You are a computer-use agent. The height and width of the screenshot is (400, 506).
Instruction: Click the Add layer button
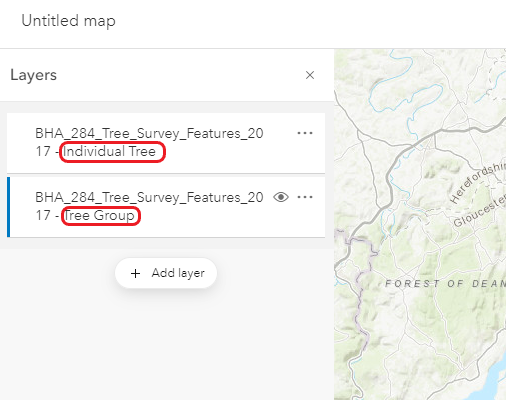coord(166,273)
